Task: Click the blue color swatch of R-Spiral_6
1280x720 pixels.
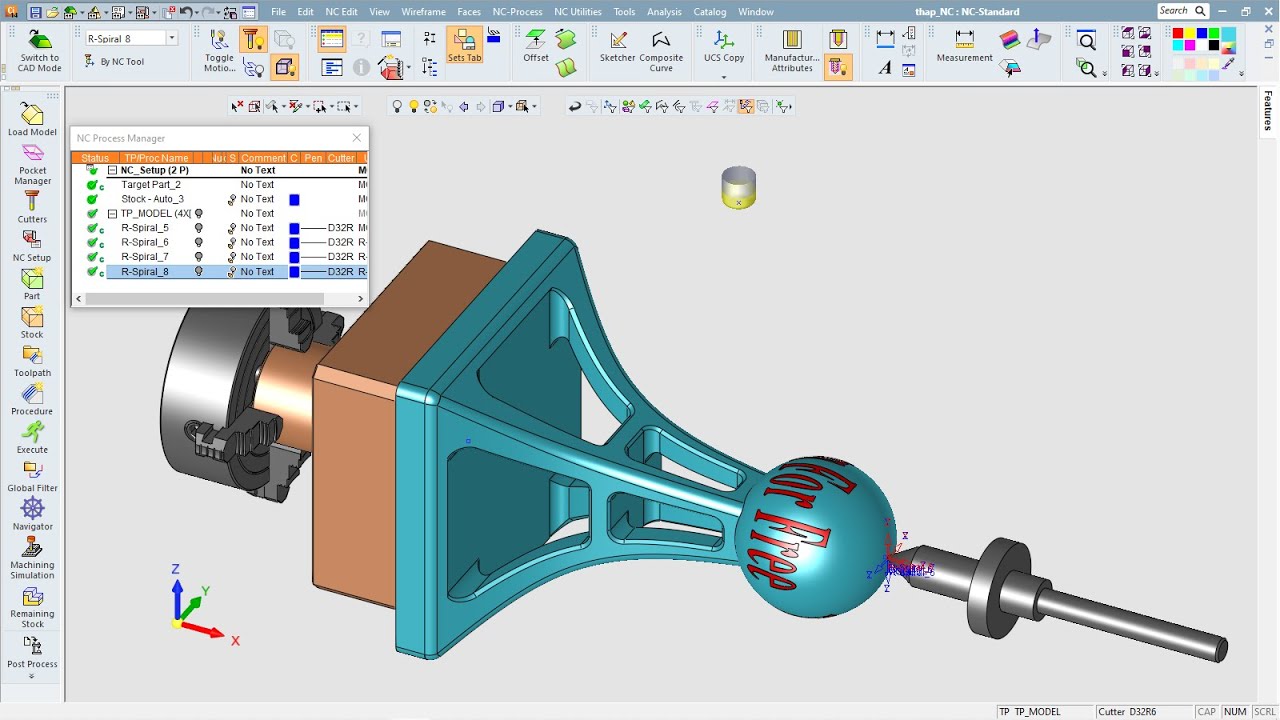Action: pyautogui.click(x=294, y=243)
